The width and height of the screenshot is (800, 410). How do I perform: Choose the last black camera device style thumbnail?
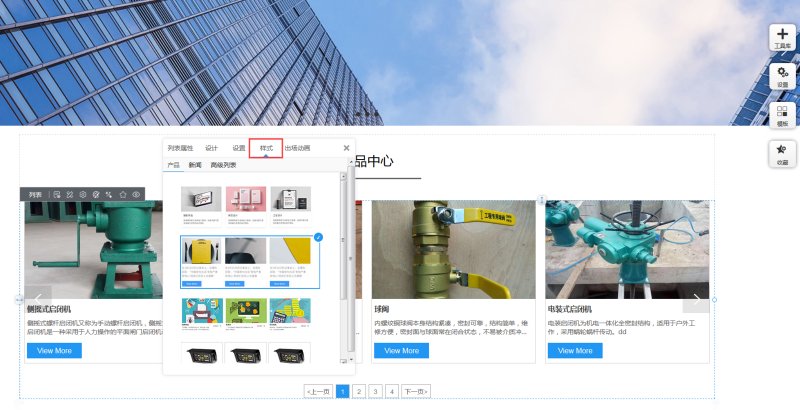point(290,353)
